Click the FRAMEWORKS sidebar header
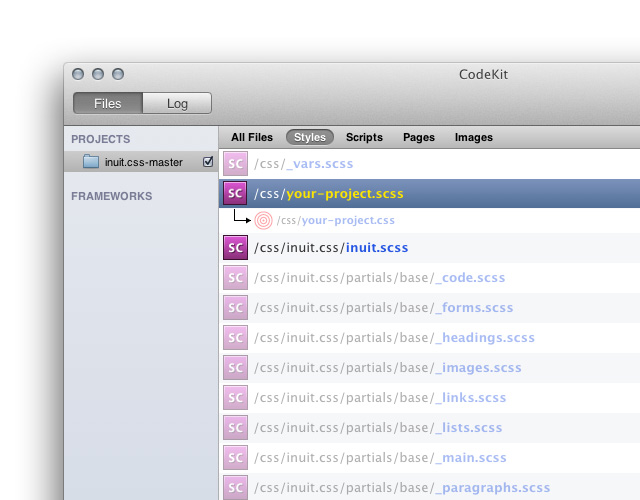The image size is (640, 500). (111, 196)
